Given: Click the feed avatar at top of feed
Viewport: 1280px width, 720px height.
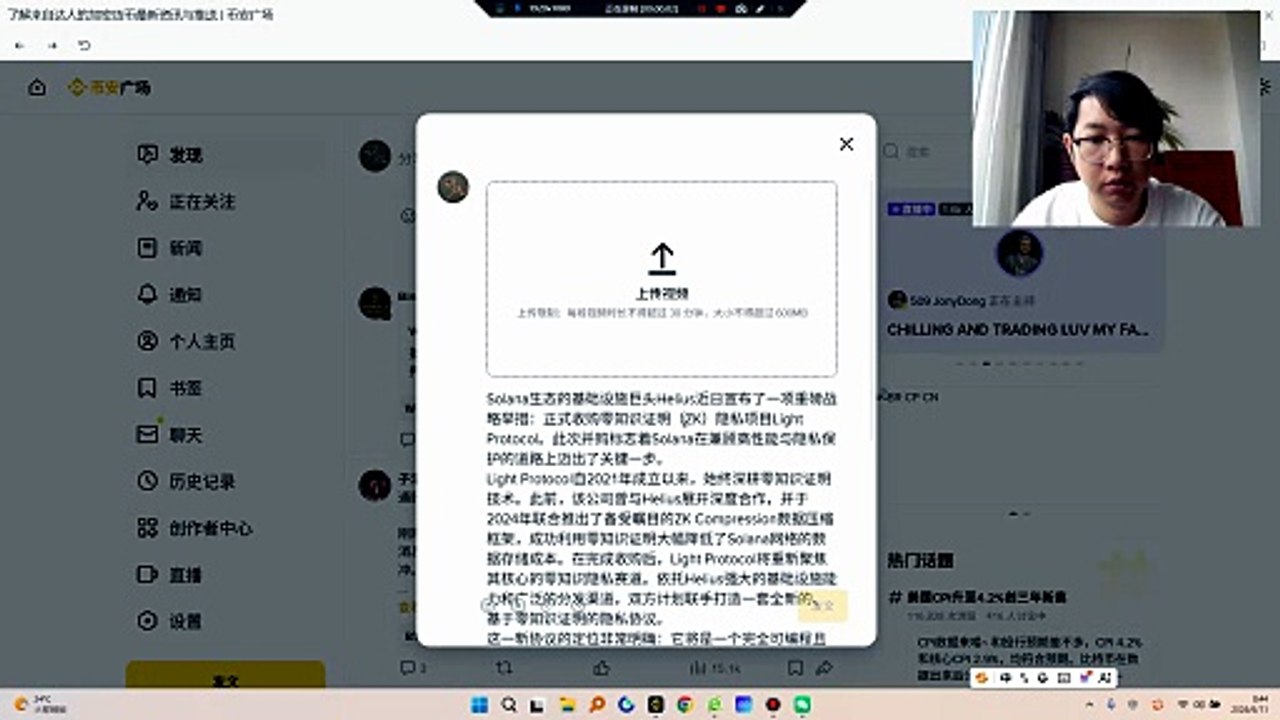Looking at the screenshot, I should (375, 156).
